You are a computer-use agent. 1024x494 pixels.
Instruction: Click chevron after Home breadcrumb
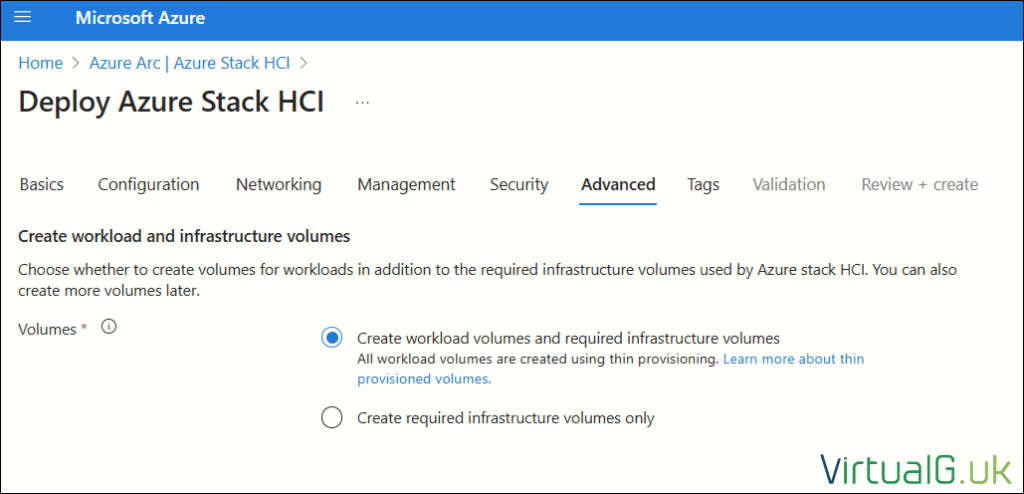coord(76,63)
